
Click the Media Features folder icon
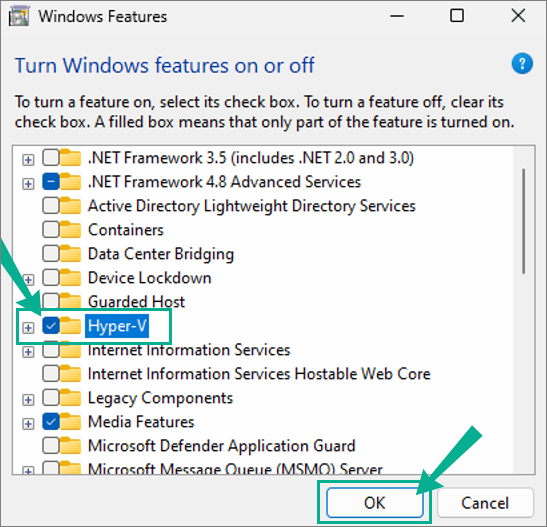point(71,422)
